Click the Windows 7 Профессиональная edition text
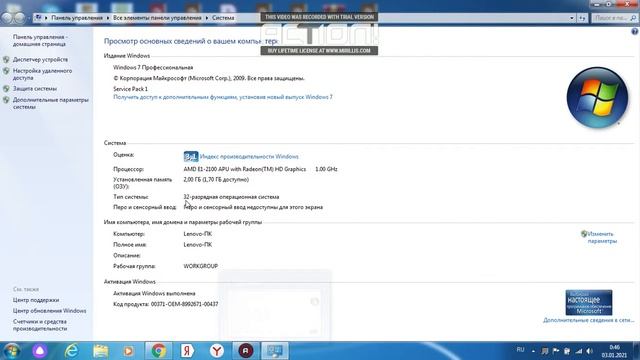Viewport: 640px width, 360px height. click(x=153, y=67)
